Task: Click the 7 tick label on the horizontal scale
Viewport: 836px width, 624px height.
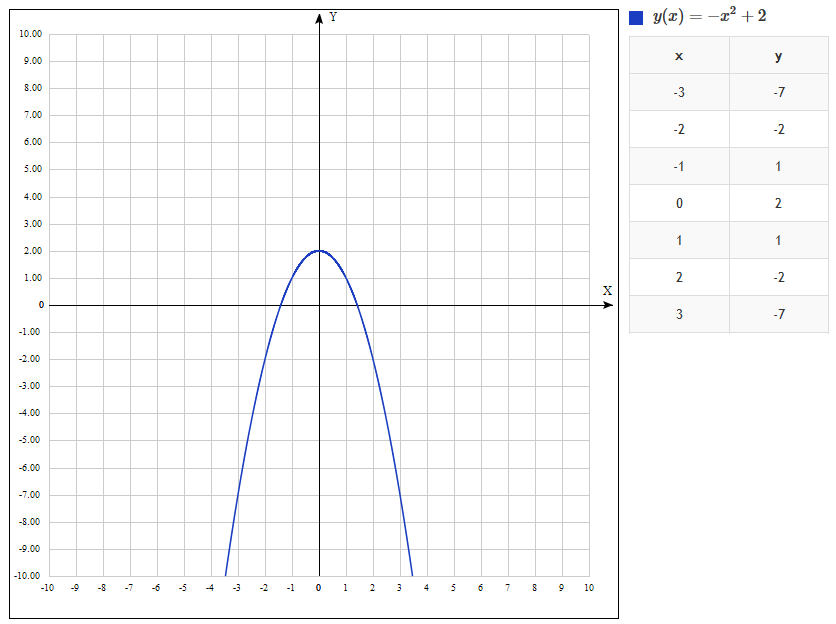Action: click(508, 588)
